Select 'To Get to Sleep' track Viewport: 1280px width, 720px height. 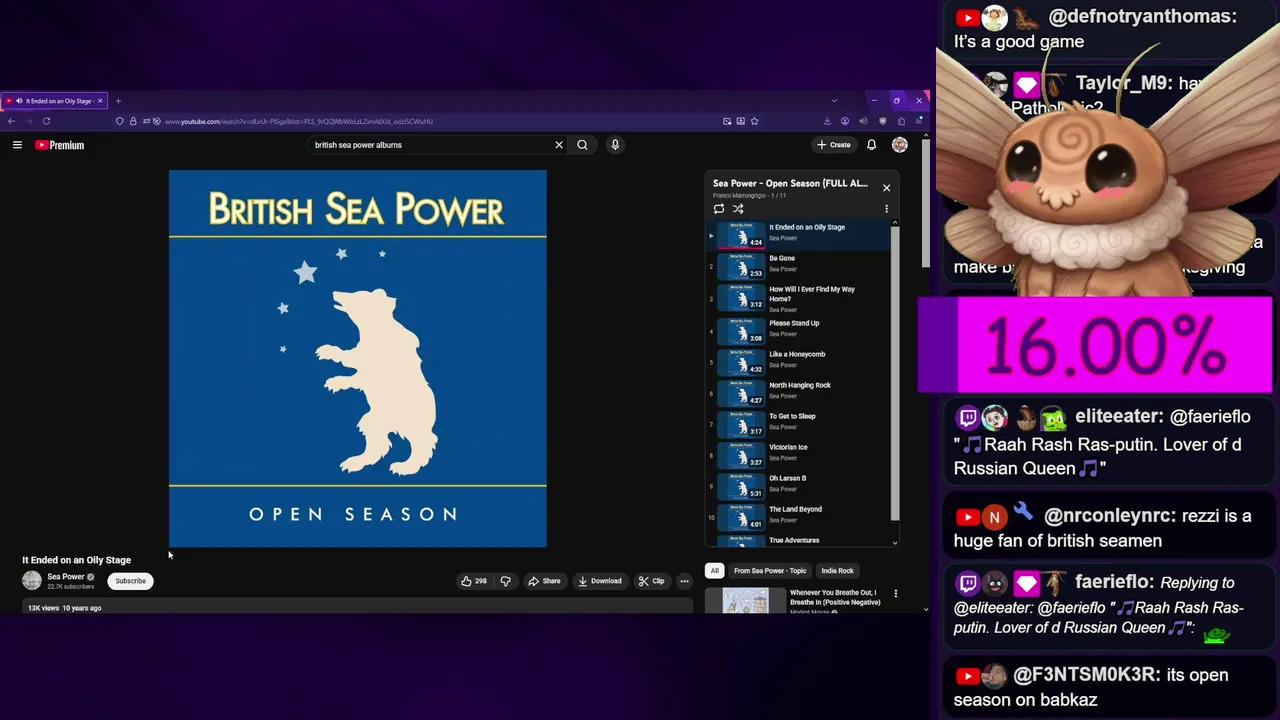(798, 422)
